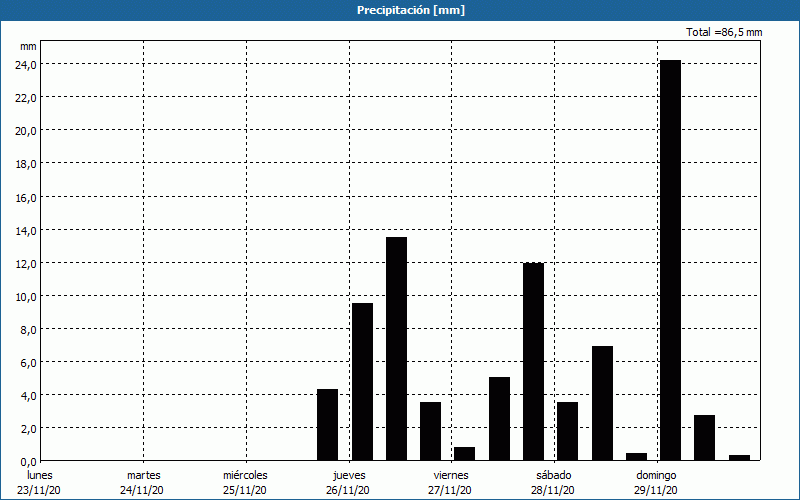800x500 pixels.
Task: Click the 24/11/20 date label
Action: (142, 491)
